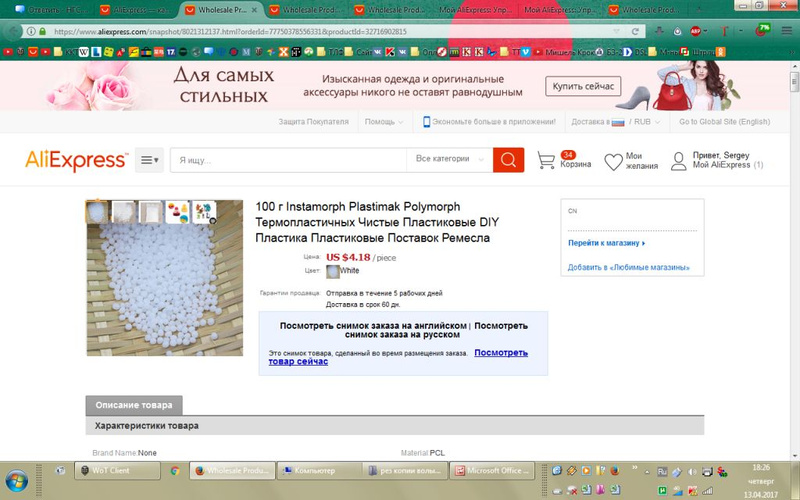
Task: Click the Характеристики товара heading
Action: click(146, 426)
